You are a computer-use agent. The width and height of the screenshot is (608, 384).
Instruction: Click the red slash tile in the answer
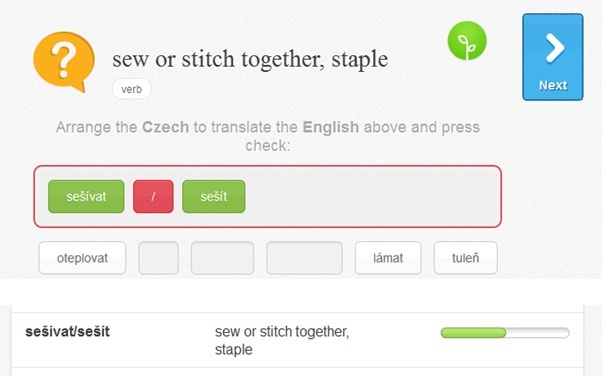coord(153,197)
